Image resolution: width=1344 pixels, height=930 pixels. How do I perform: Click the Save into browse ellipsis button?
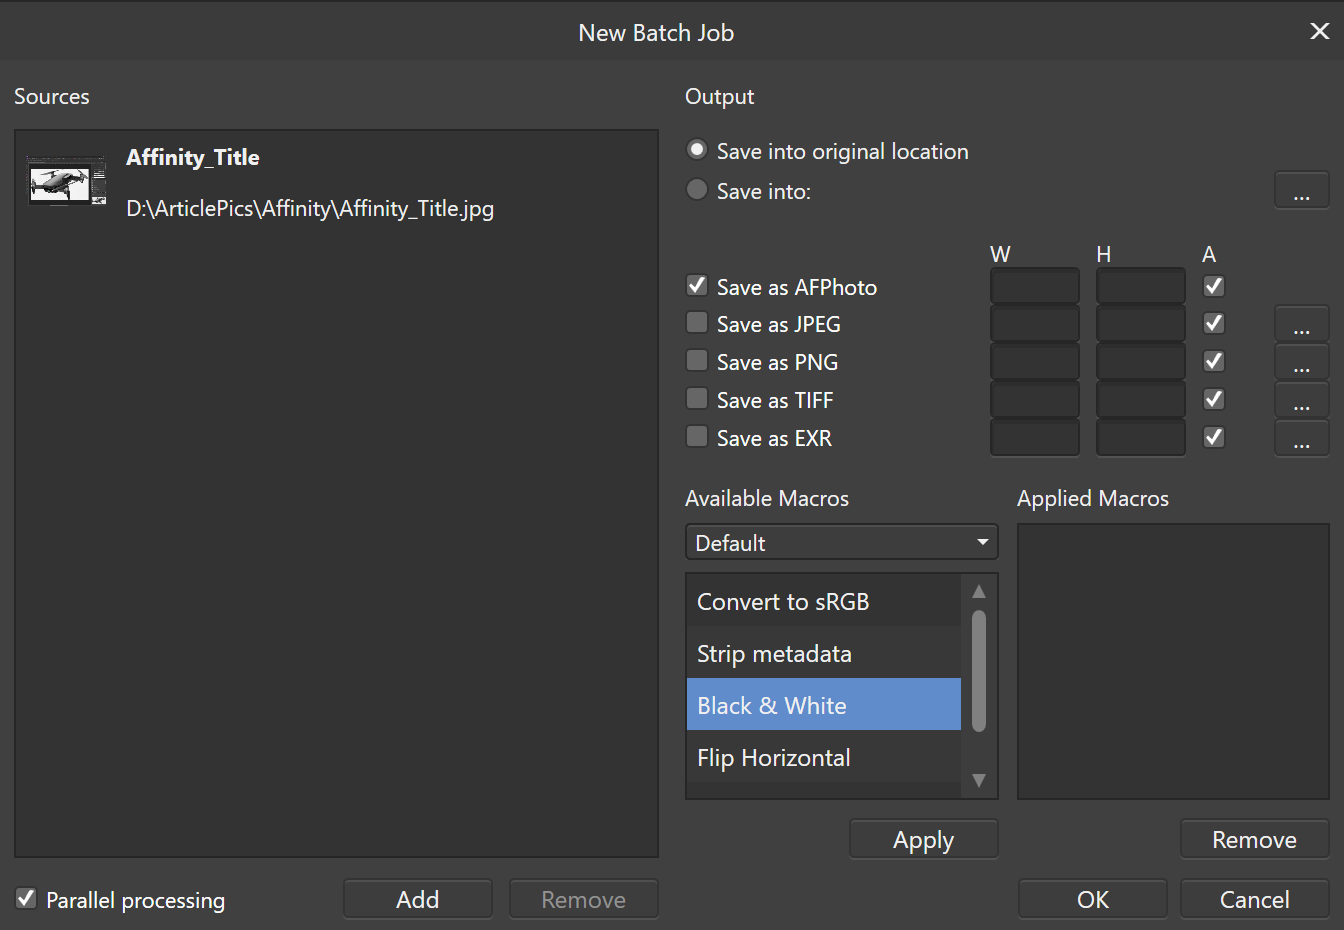(x=1301, y=190)
